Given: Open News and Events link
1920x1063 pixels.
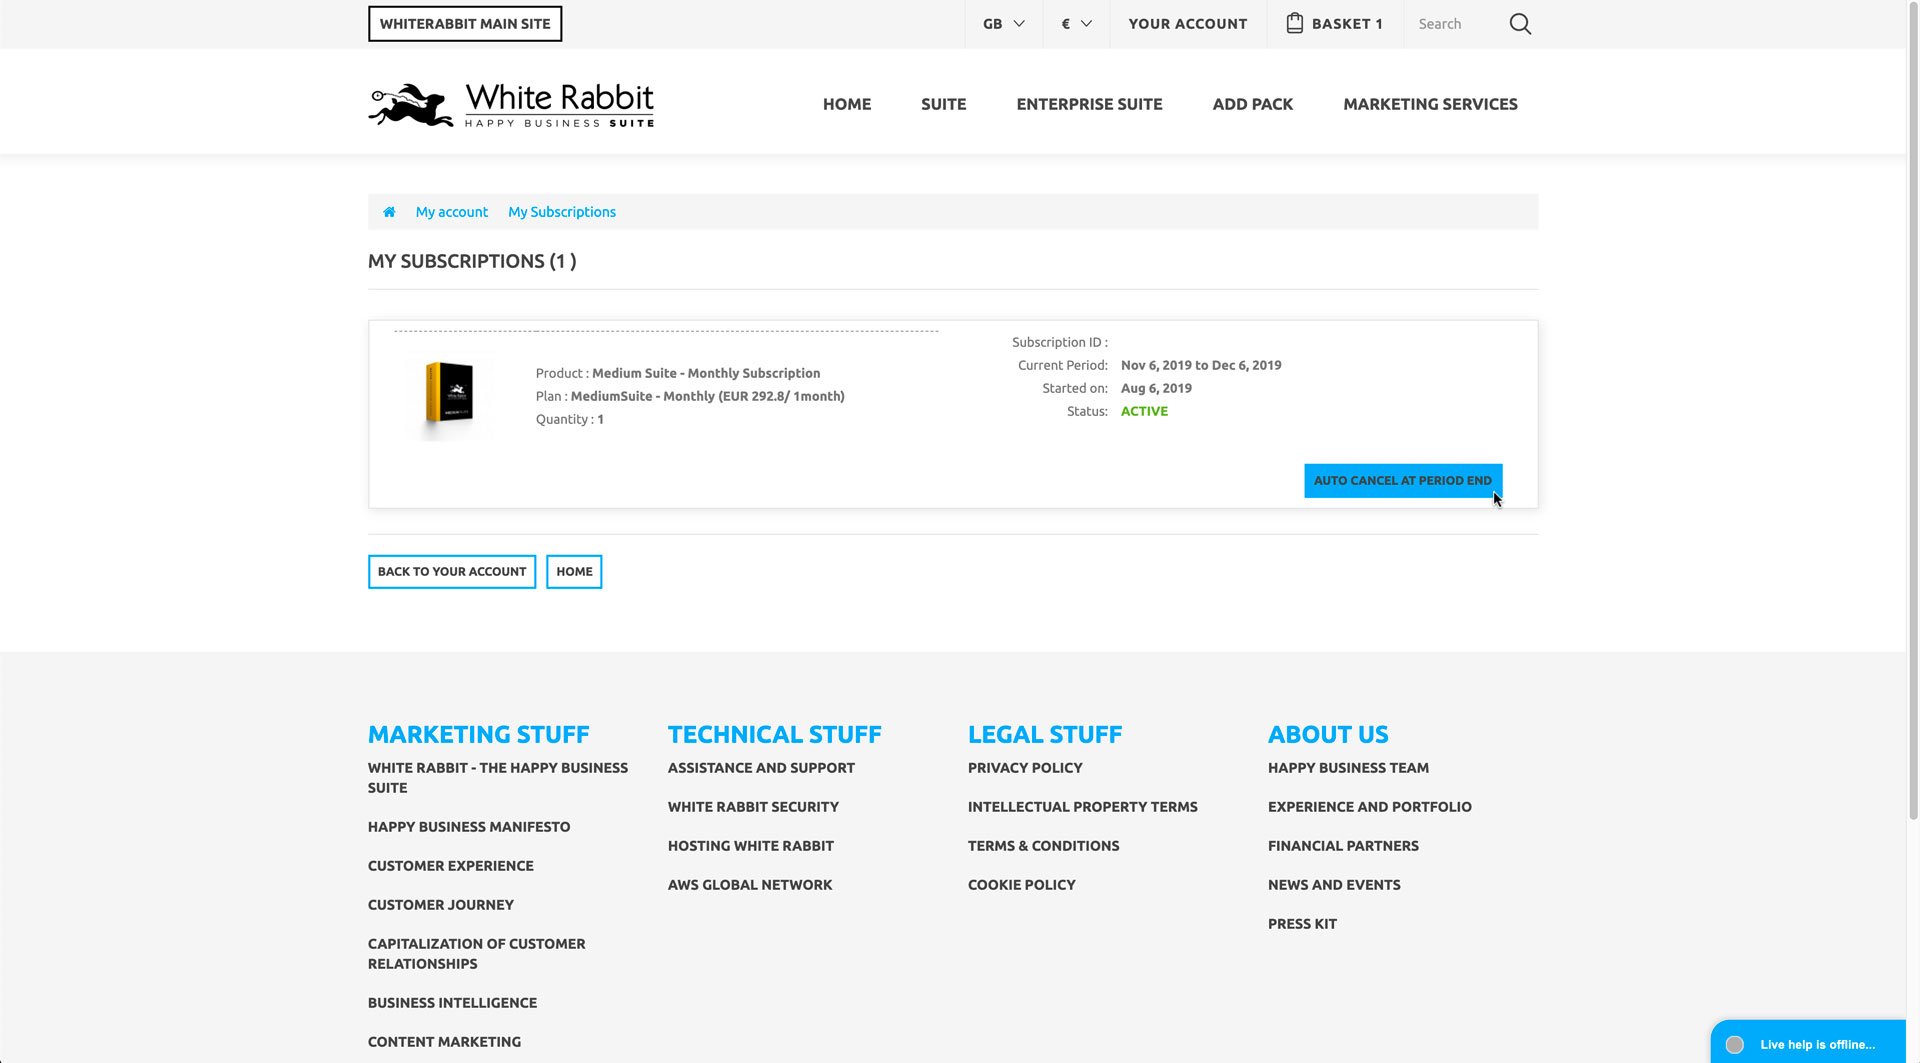Looking at the screenshot, I should pos(1334,885).
